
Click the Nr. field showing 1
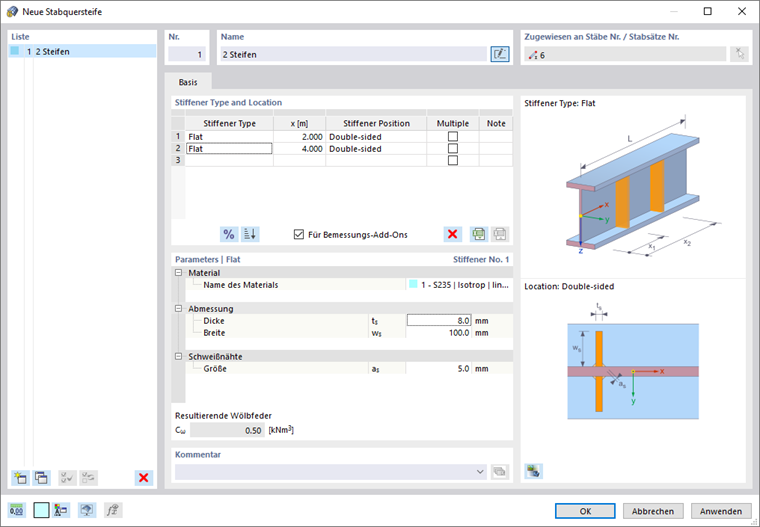point(187,54)
